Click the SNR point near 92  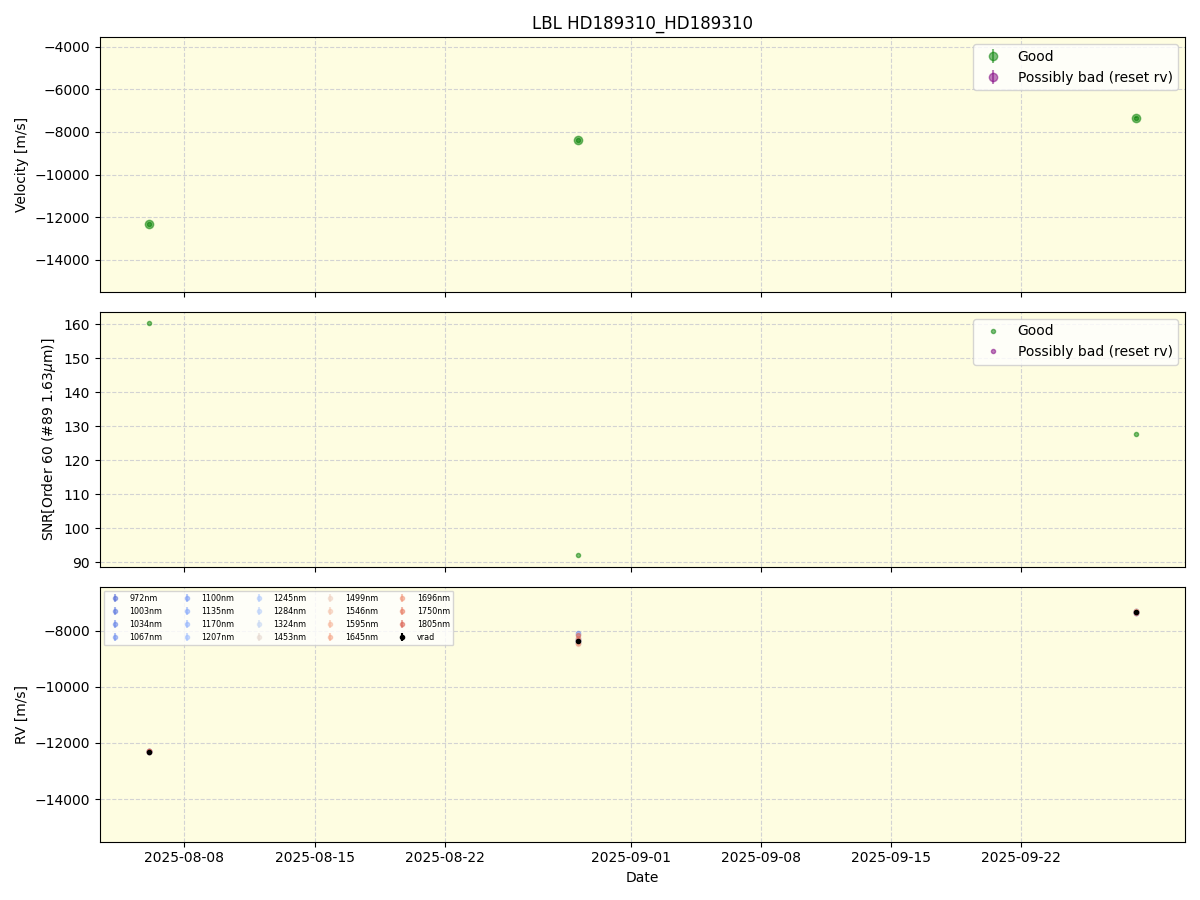tap(578, 555)
